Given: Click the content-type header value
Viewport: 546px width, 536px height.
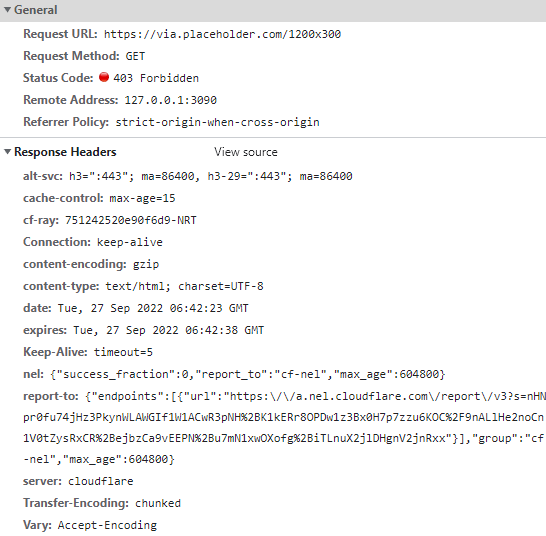Looking at the screenshot, I should [184, 286].
